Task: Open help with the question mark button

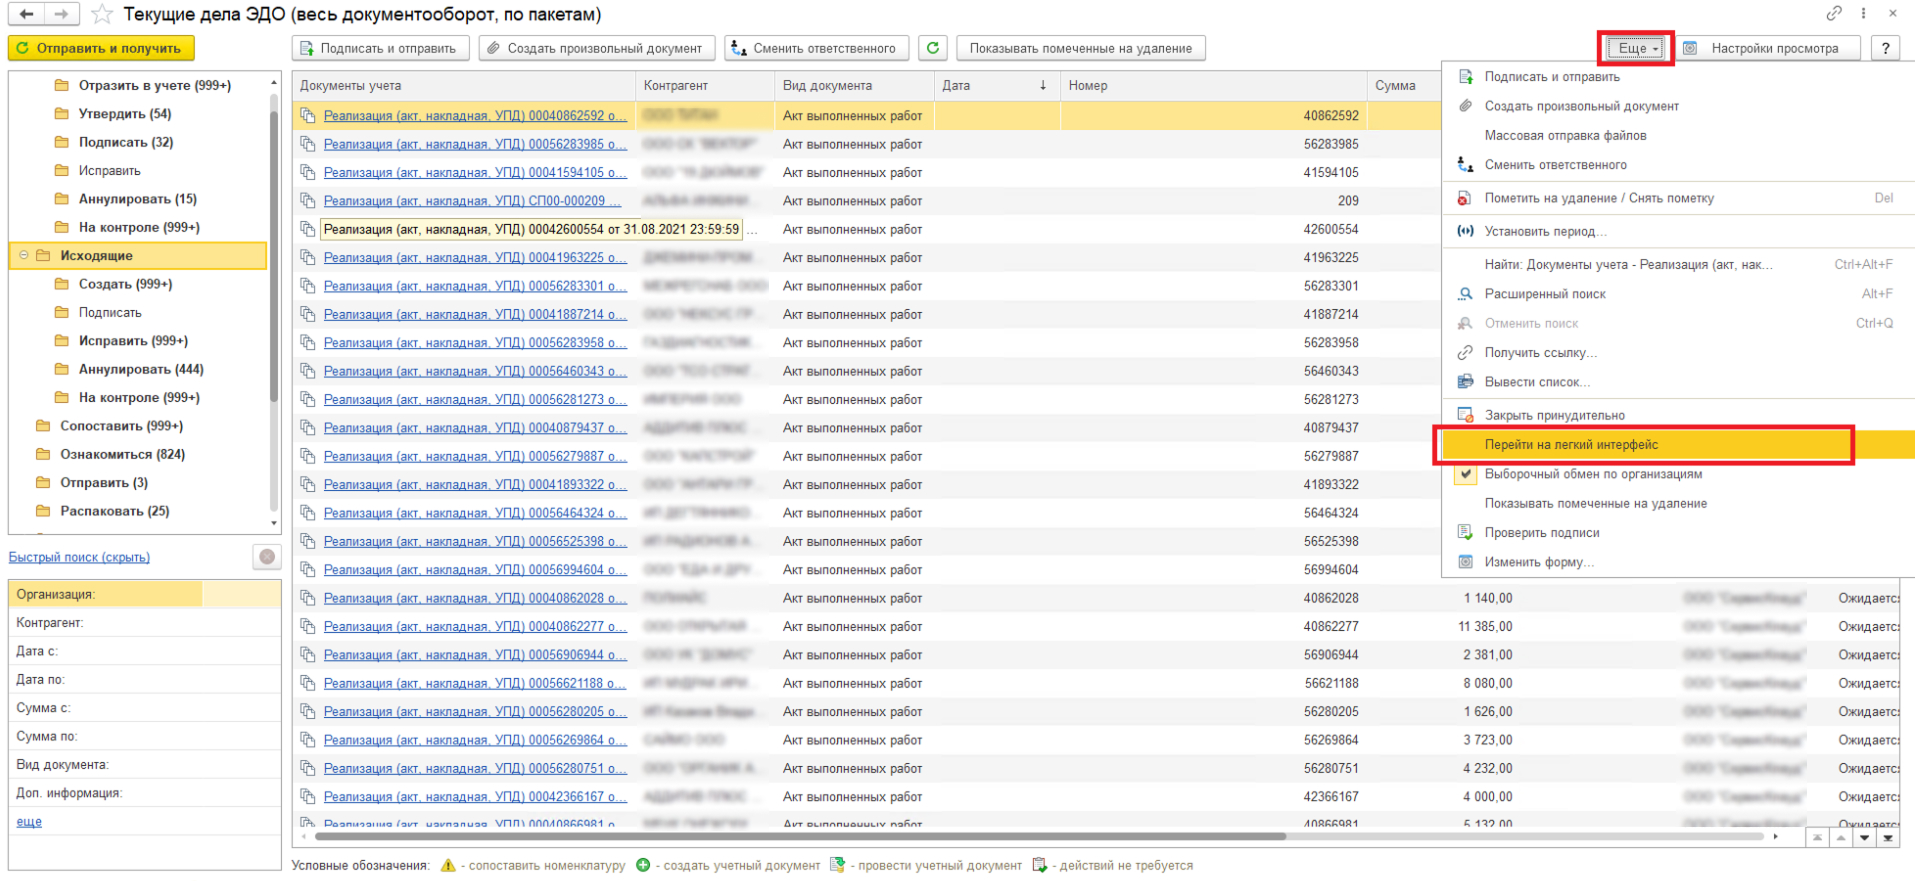Action: click(x=1886, y=48)
